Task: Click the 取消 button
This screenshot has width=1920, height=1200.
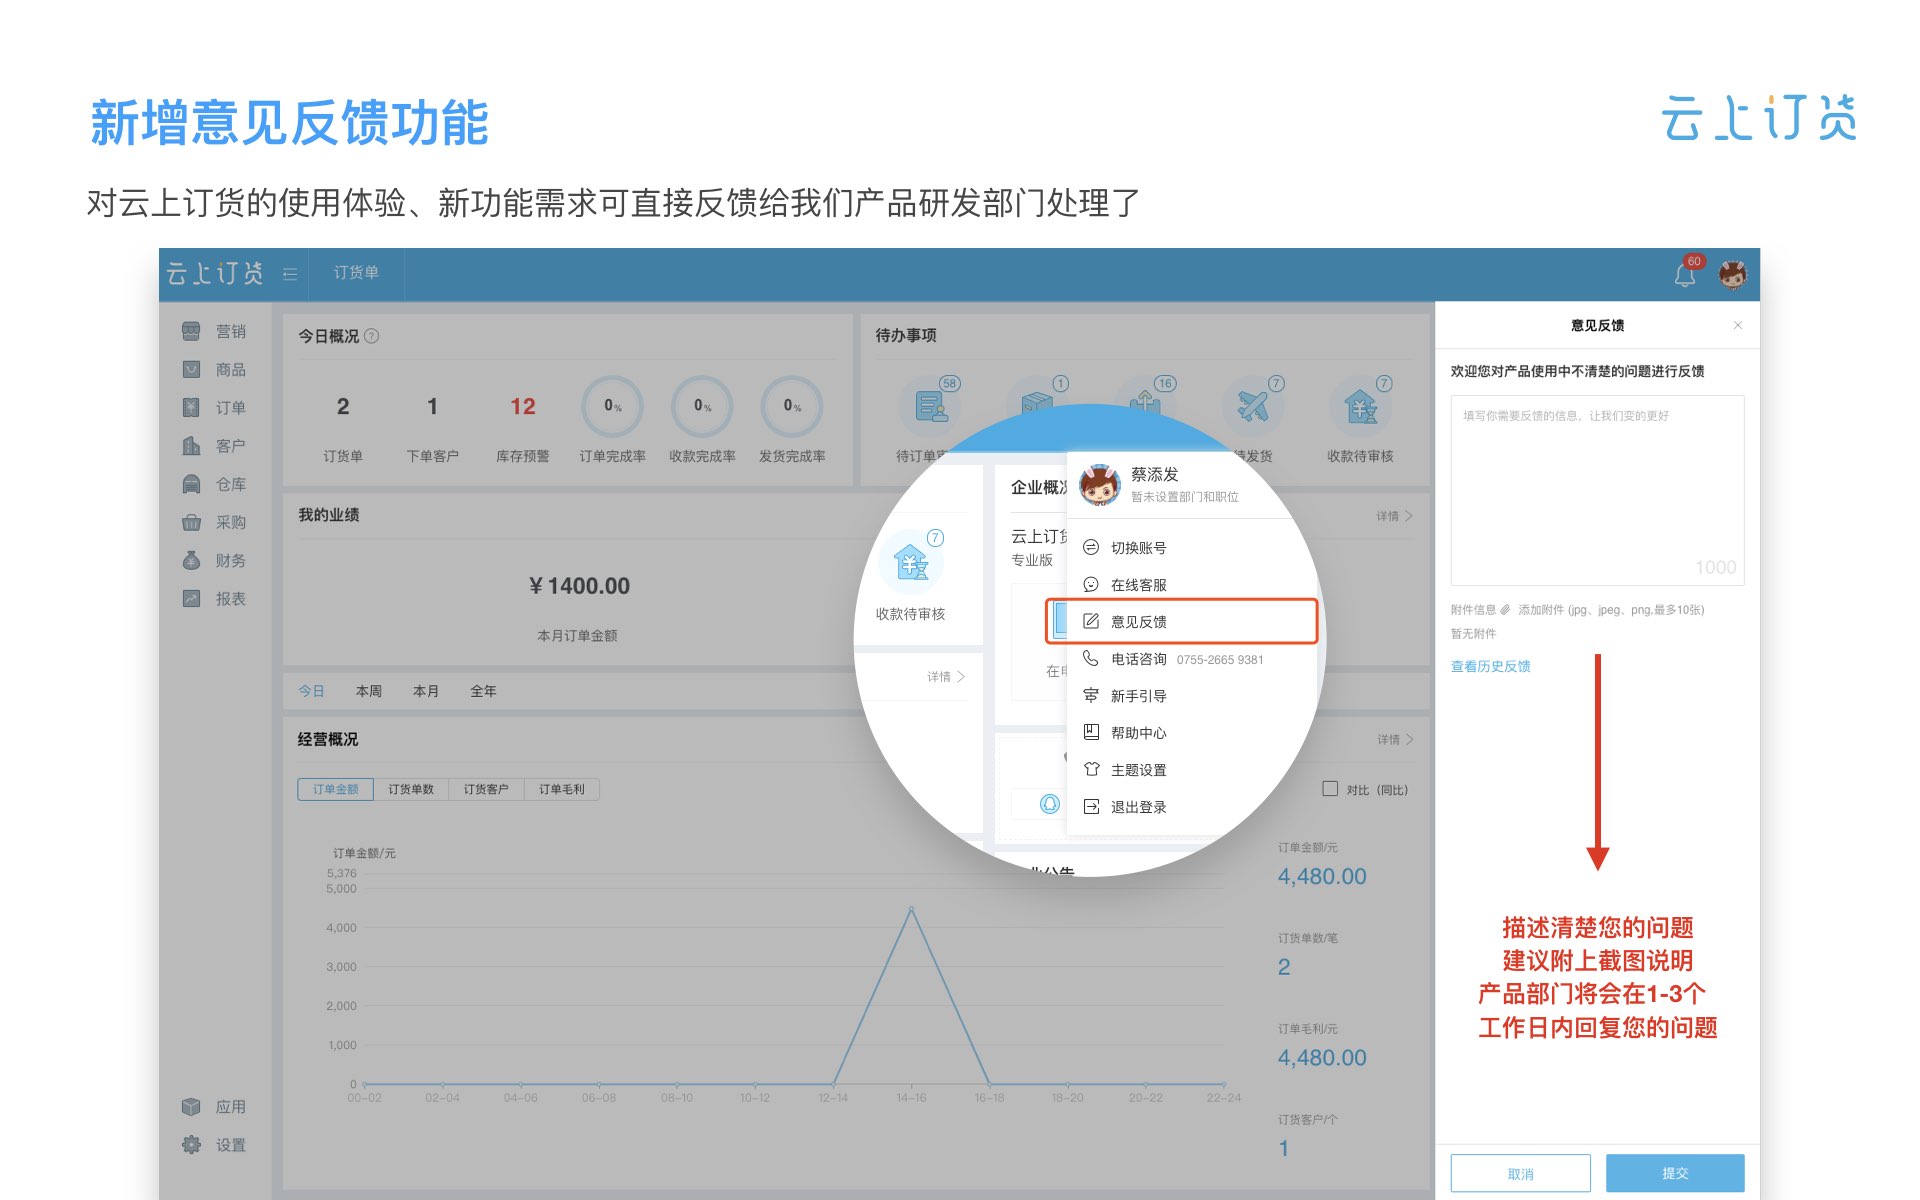Action: tap(1520, 1173)
